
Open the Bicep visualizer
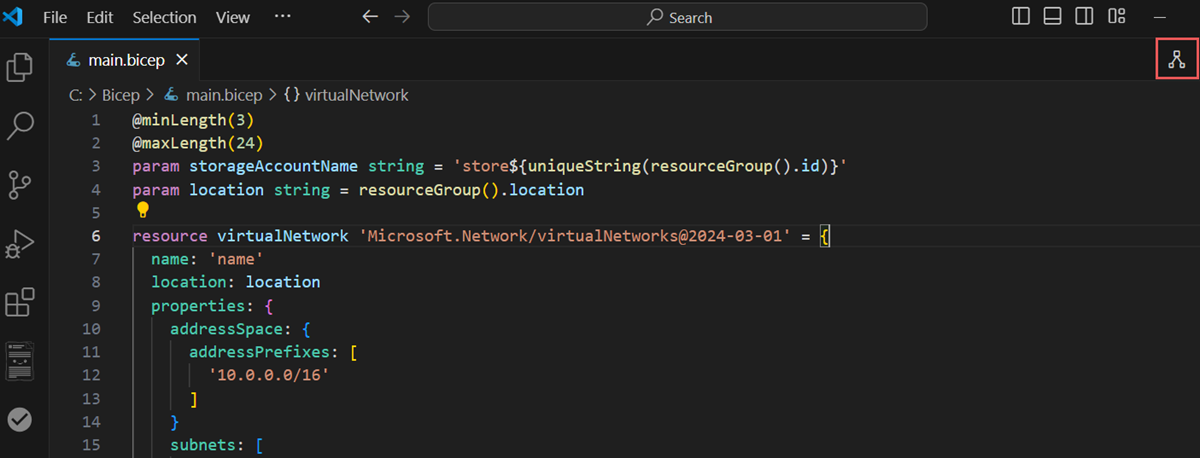pyautogui.click(x=1176, y=59)
